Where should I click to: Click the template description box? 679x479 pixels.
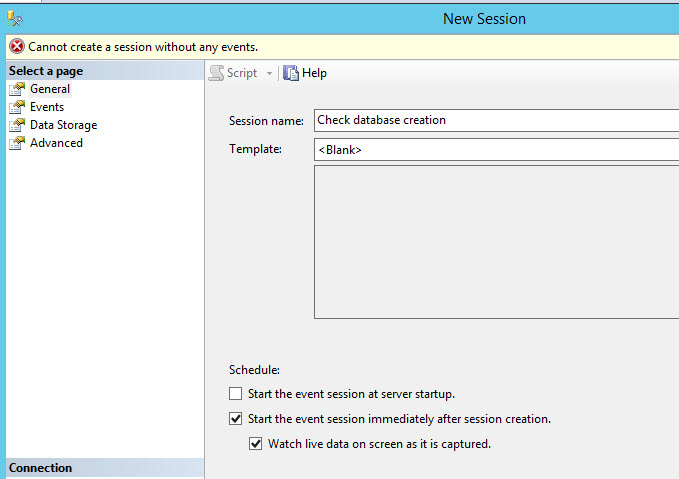[496, 241]
